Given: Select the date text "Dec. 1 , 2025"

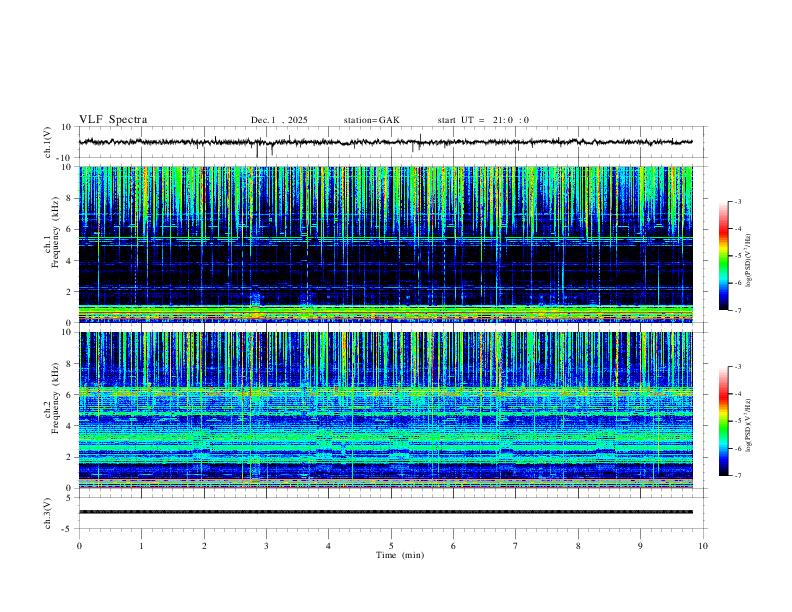Looking at the screenshot, I should click(279, 120).
